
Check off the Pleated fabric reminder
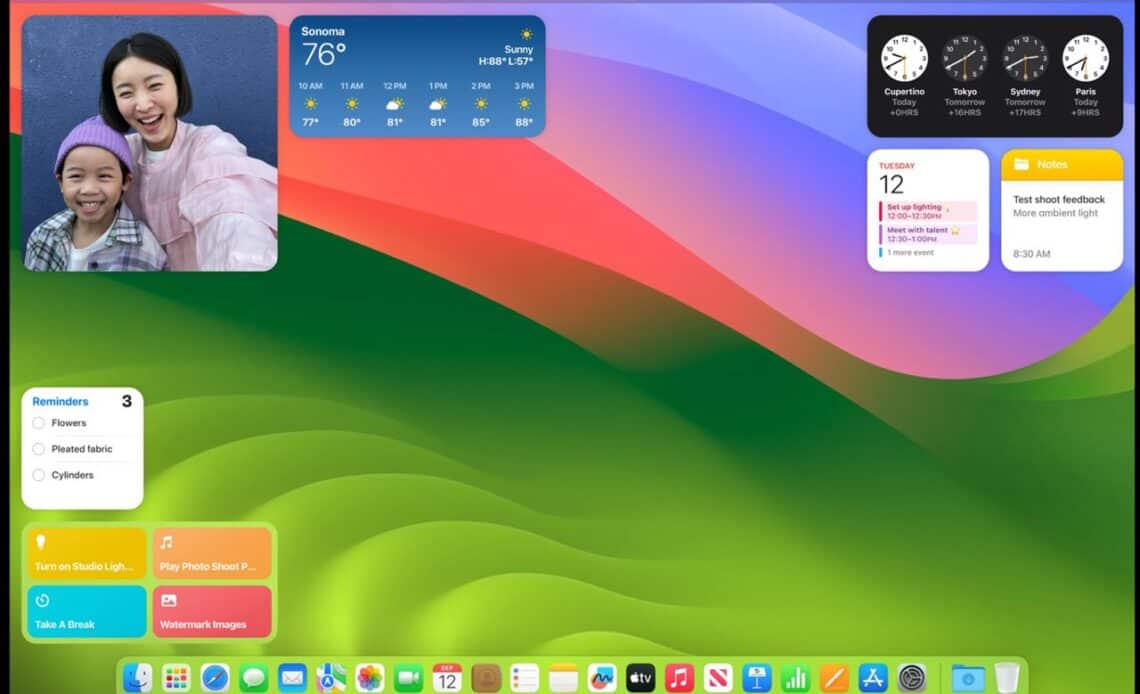point(39,449)
